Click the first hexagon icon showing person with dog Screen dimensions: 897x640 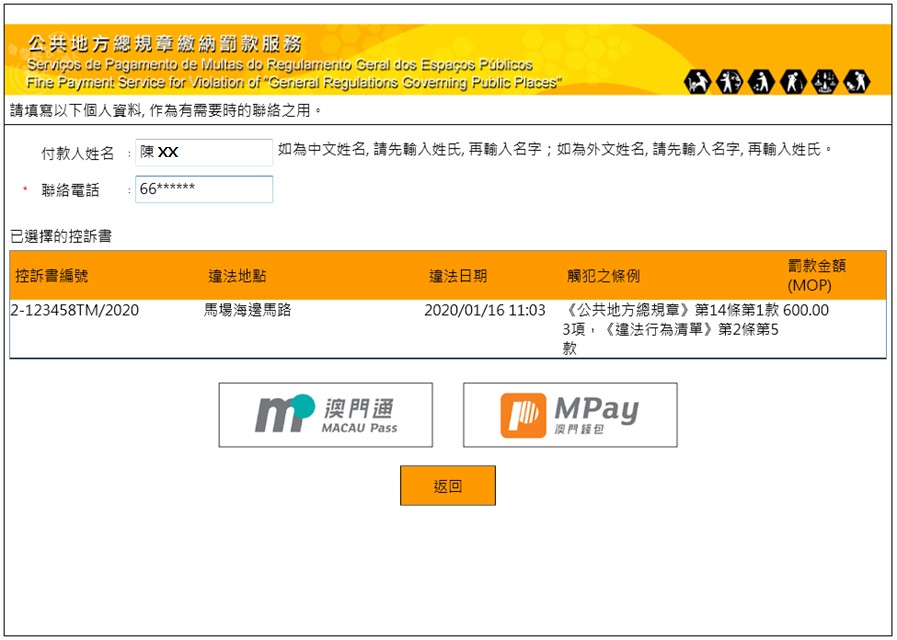pos(697,82)
